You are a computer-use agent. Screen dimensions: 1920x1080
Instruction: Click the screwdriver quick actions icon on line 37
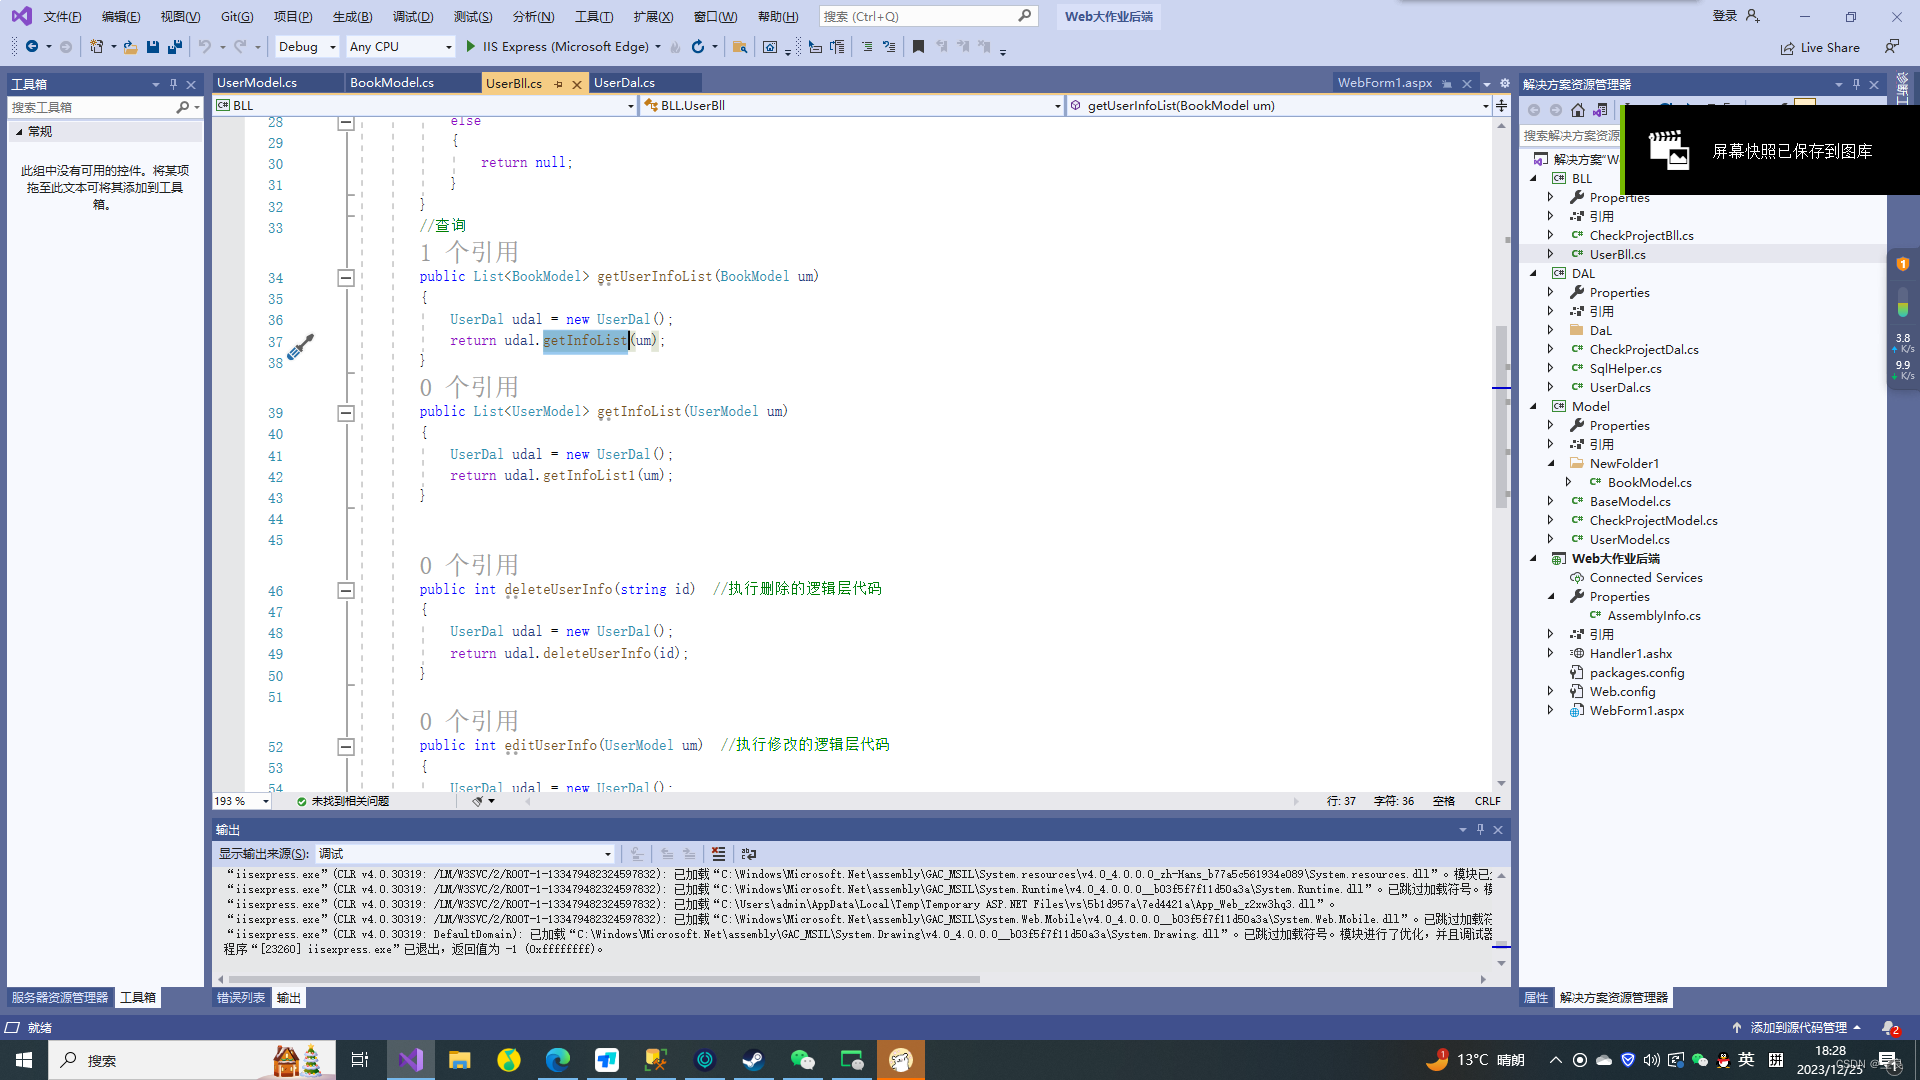(x=300, y=347)
